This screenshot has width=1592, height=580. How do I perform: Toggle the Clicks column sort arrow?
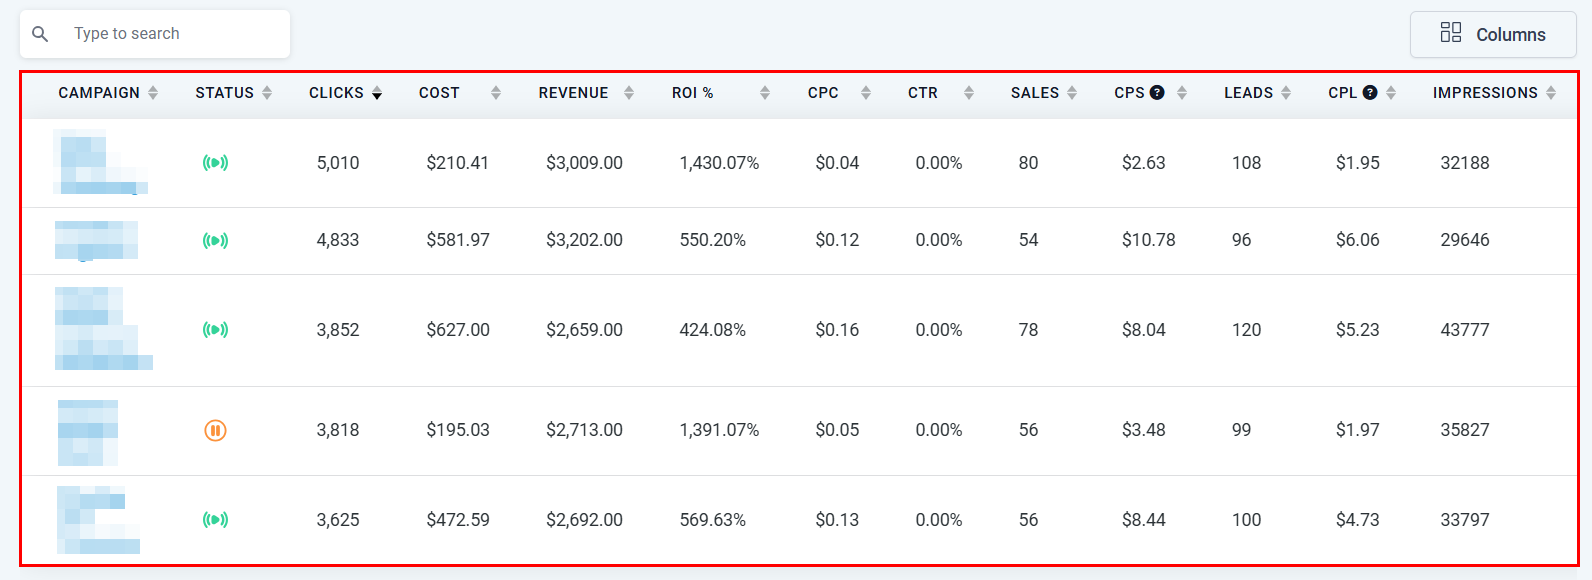(377, 93)
